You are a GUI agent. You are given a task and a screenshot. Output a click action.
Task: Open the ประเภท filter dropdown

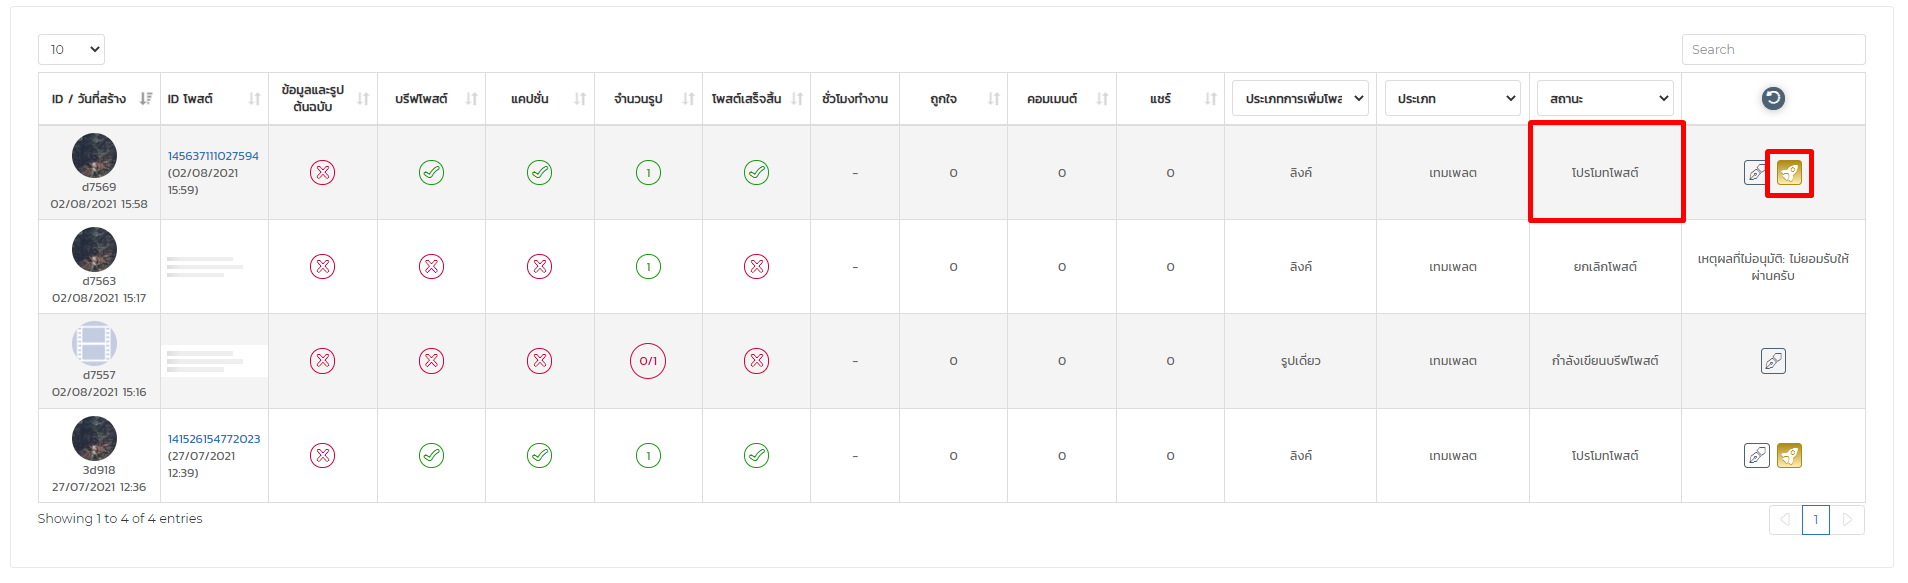pos(1452,98)
